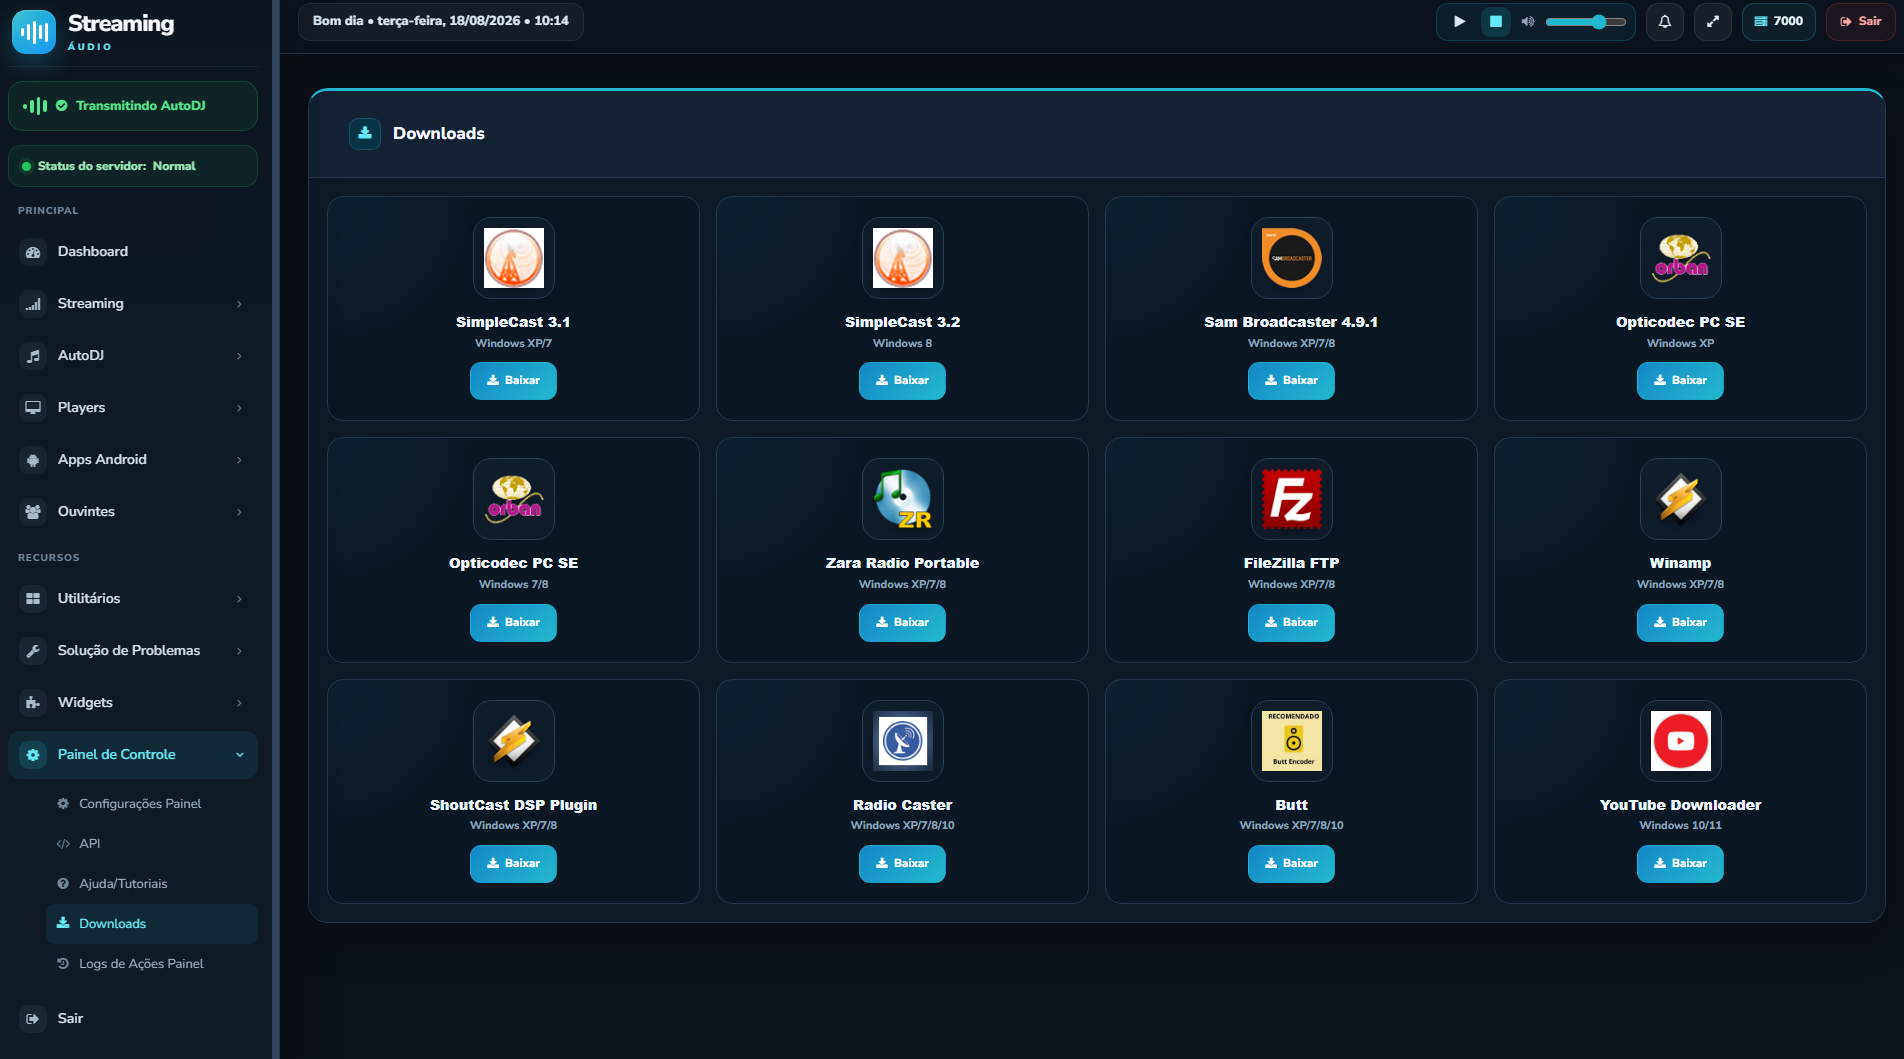Open the Streaming sidebar menu
This screenshot has width=1904, height=1059.
click(x=133, y=304)
